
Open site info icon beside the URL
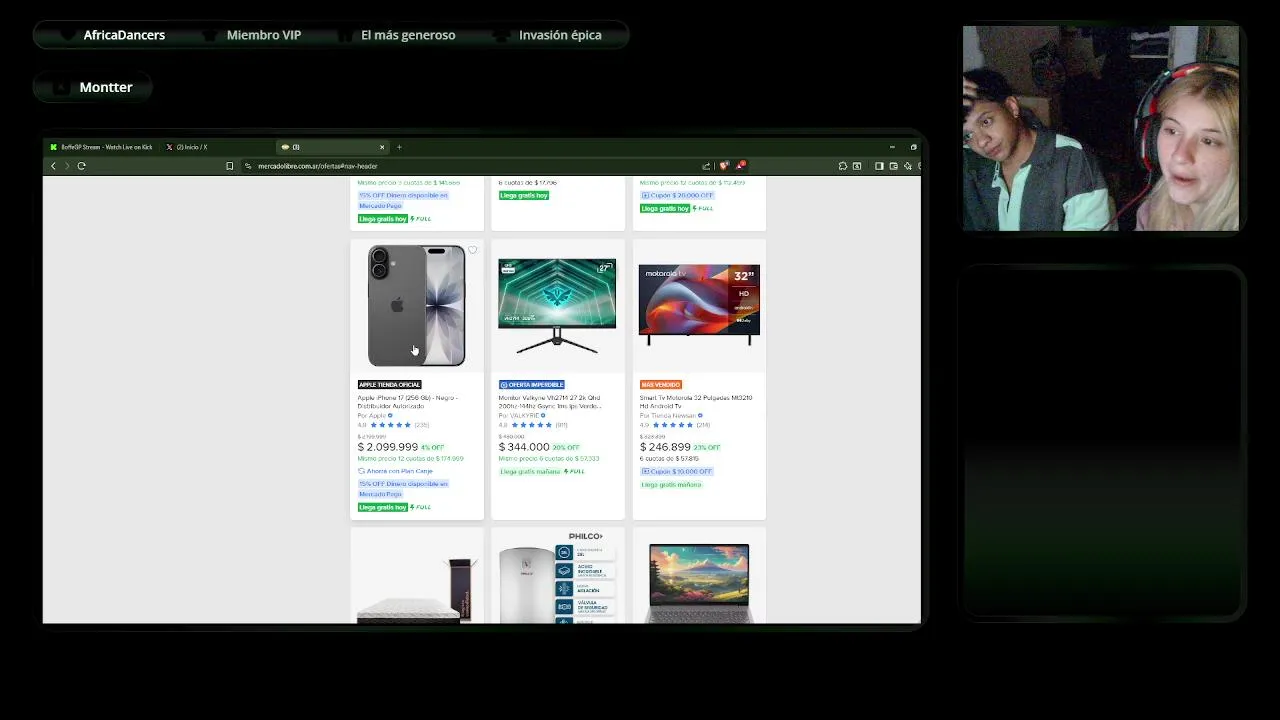tap(248, 166)
